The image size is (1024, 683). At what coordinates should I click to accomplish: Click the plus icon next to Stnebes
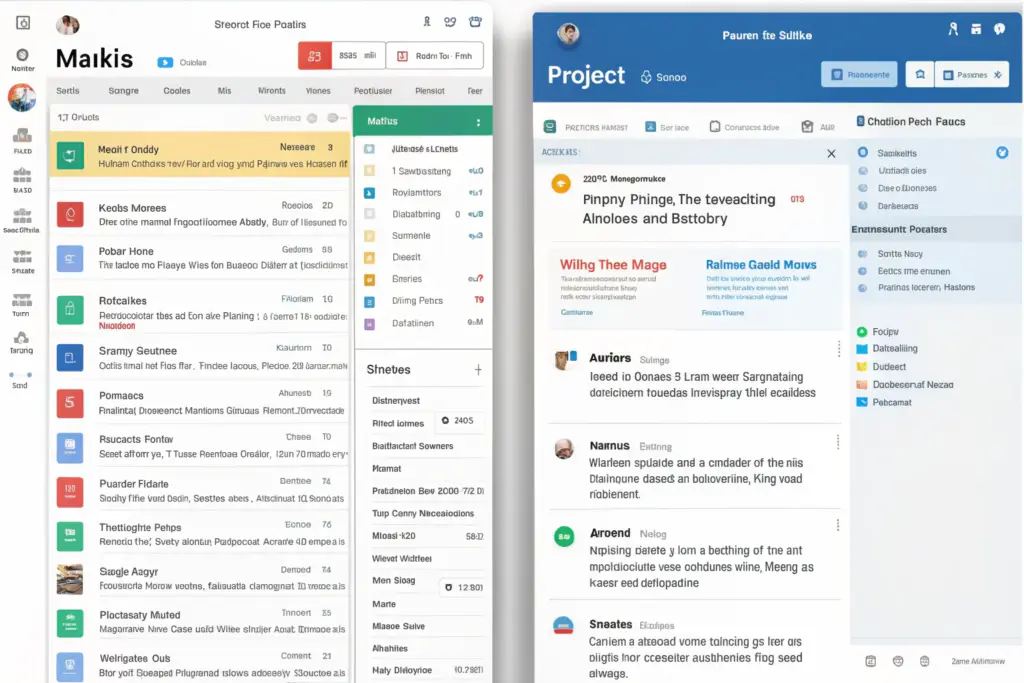[x=478, y=369]
